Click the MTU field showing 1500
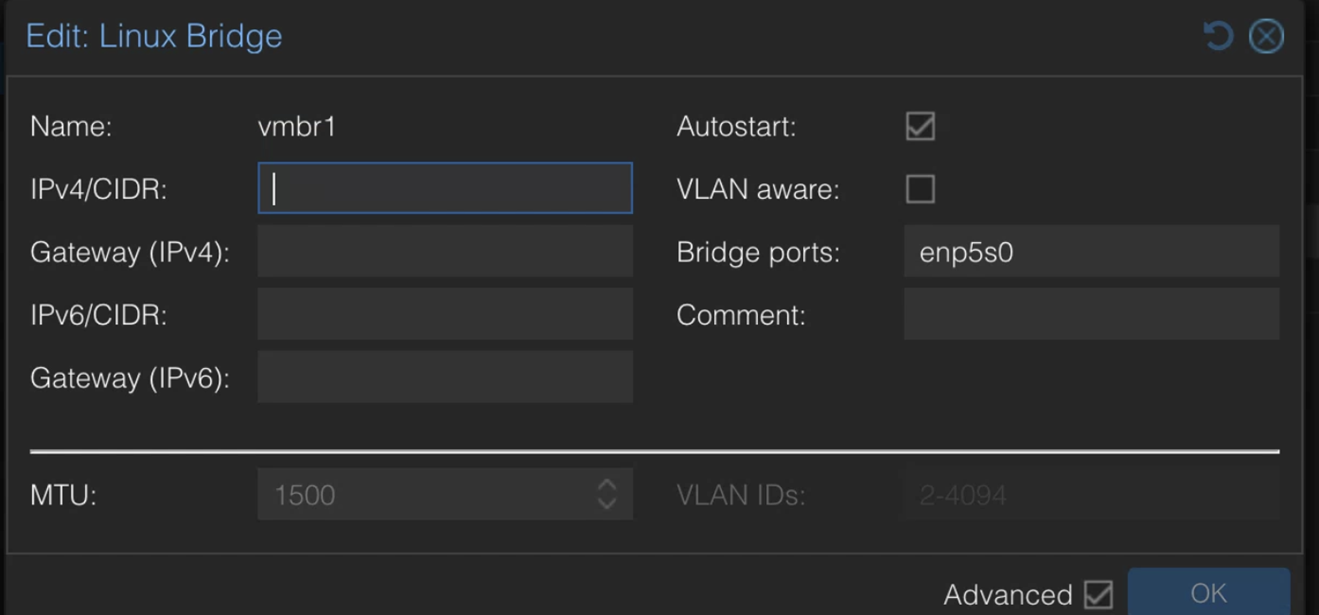 426,494
